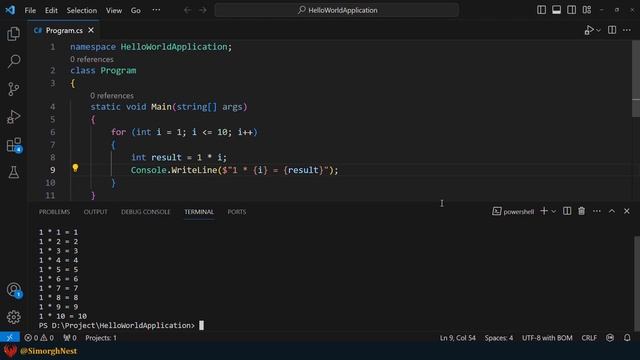Expand the run button dropdown arrow
This screenshot has height=360, width=640.
point(598,30)
